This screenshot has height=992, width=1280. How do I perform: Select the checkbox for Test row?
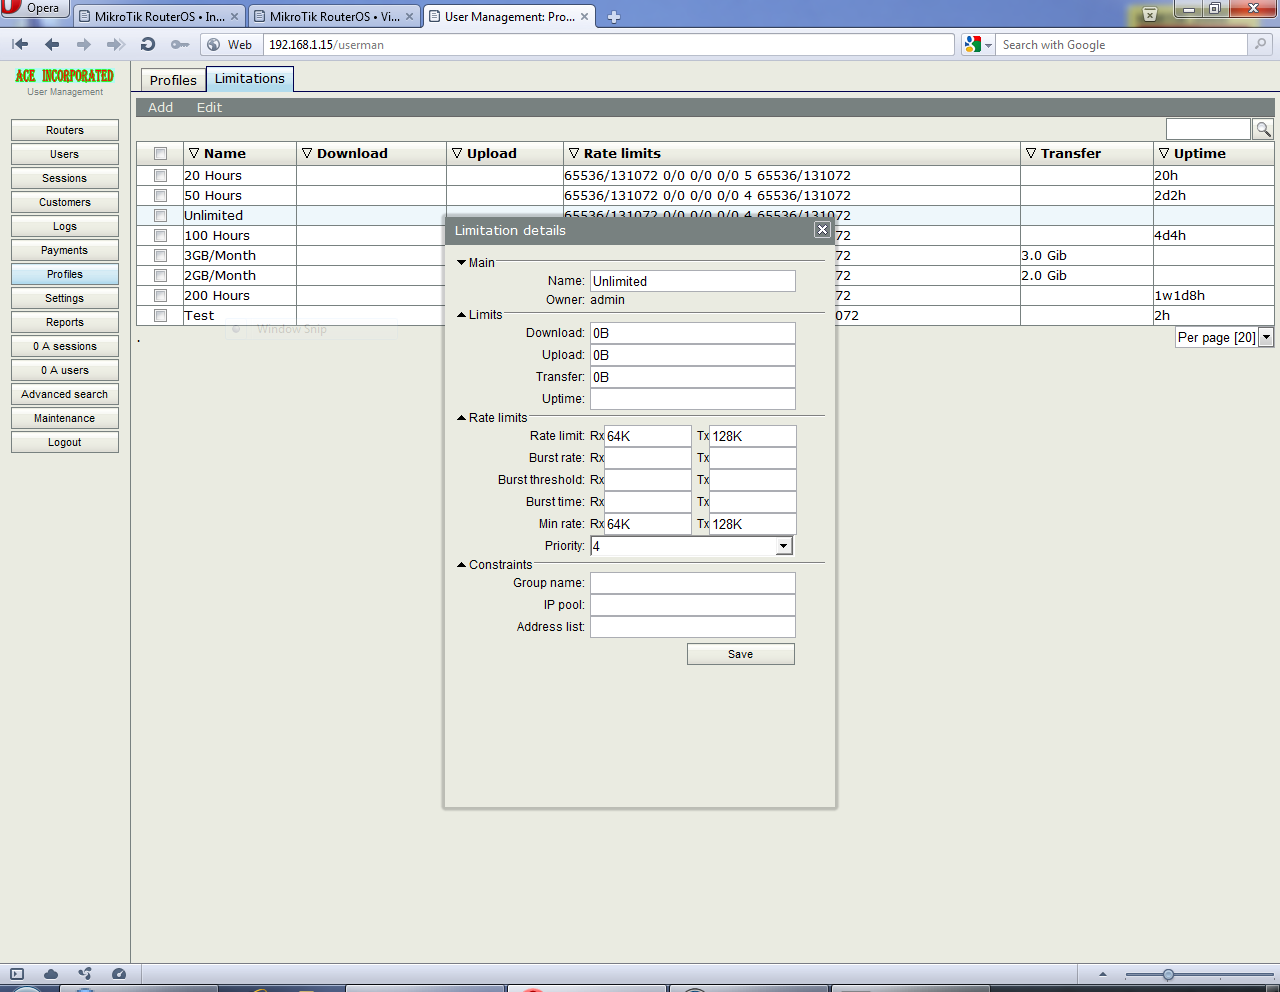coord(160,316)
